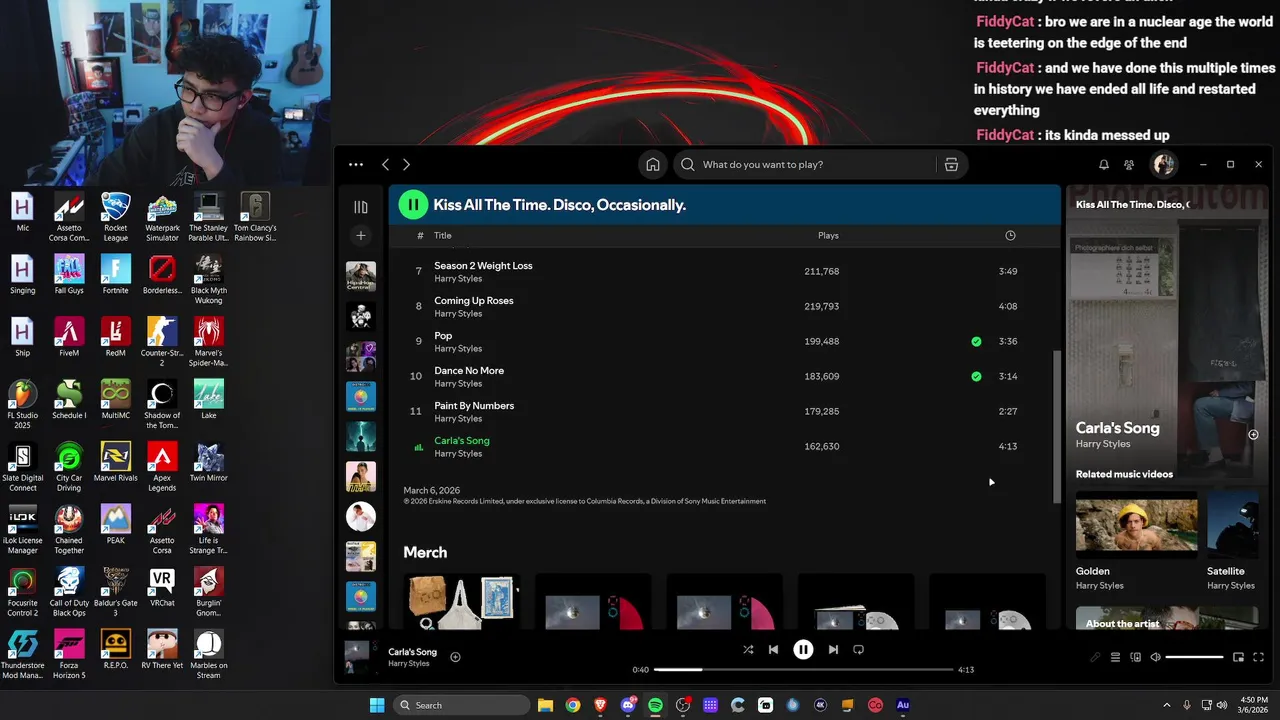This screenshot has width=1280, height=720.
Task: Open Harry Styles artist link in Now Playing panel
Action: pos(1103,444)
